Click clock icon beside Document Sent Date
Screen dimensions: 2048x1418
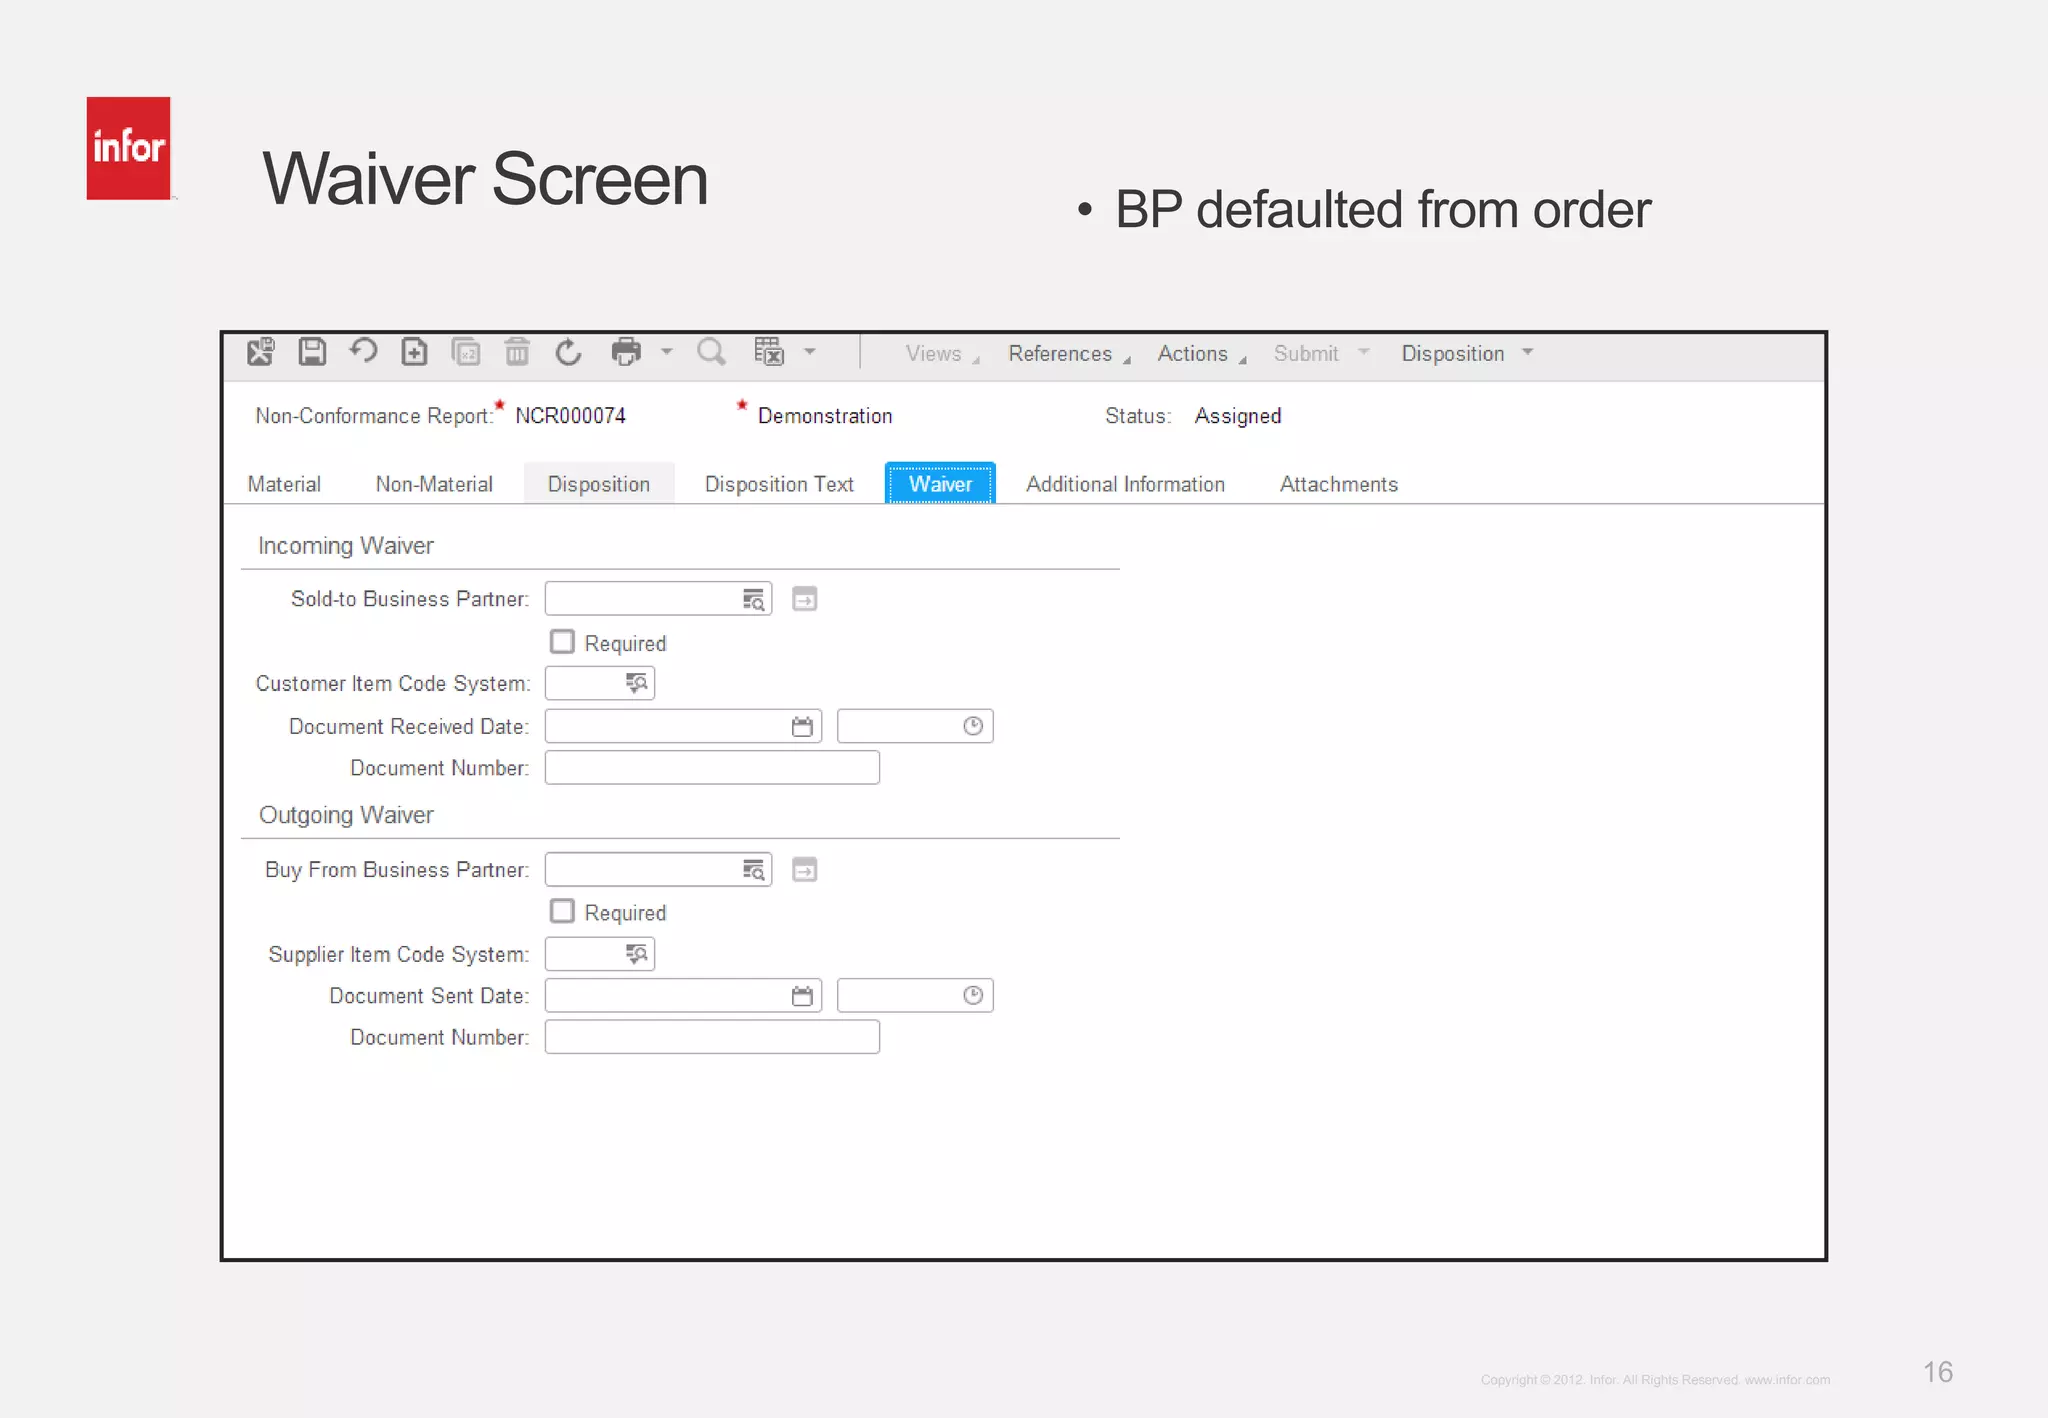(973, 996)
